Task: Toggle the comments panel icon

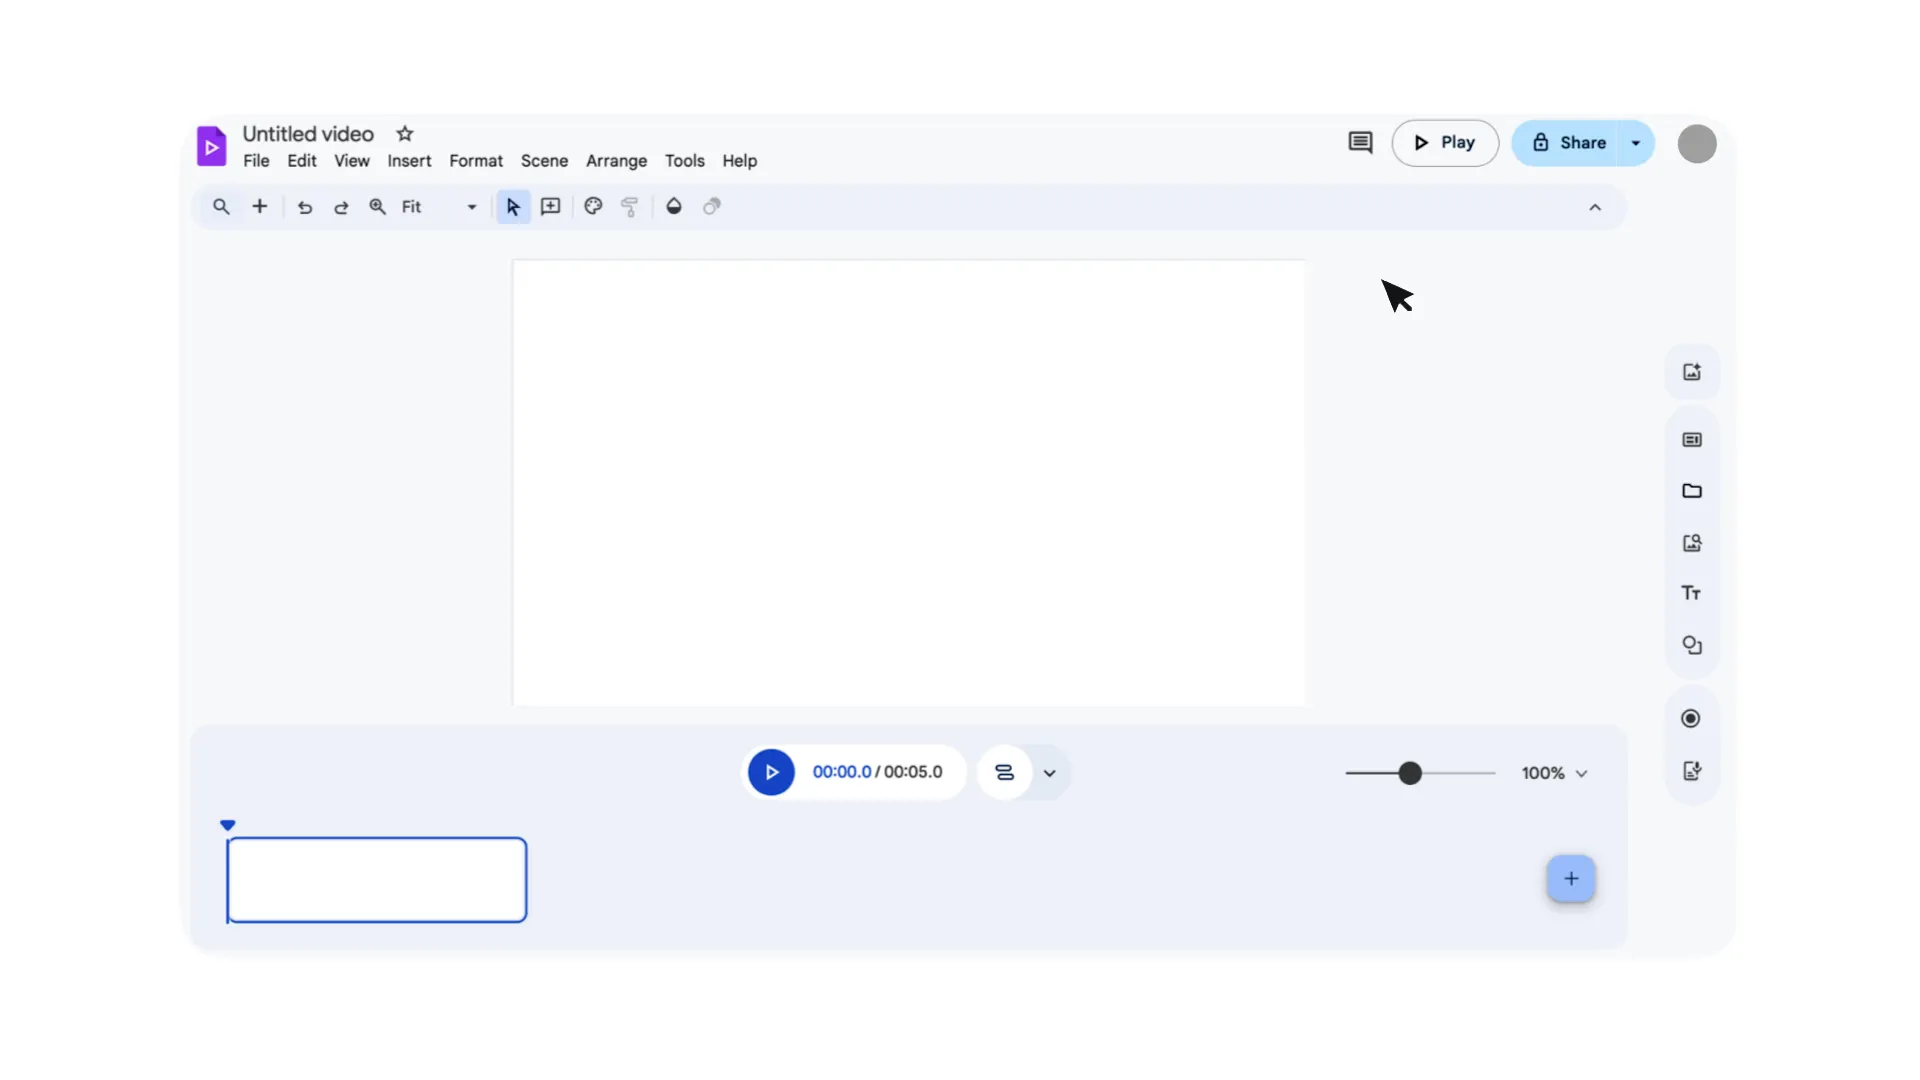Action: point(1361,142)
